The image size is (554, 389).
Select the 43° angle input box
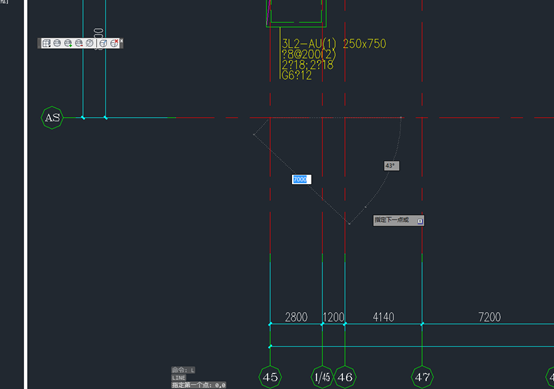click(391, 166)
